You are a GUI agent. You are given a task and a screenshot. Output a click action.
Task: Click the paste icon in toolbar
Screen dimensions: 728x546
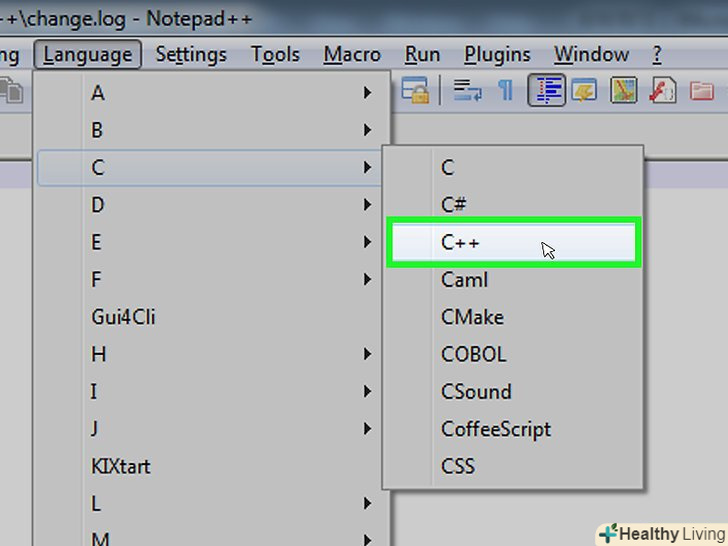11,90
